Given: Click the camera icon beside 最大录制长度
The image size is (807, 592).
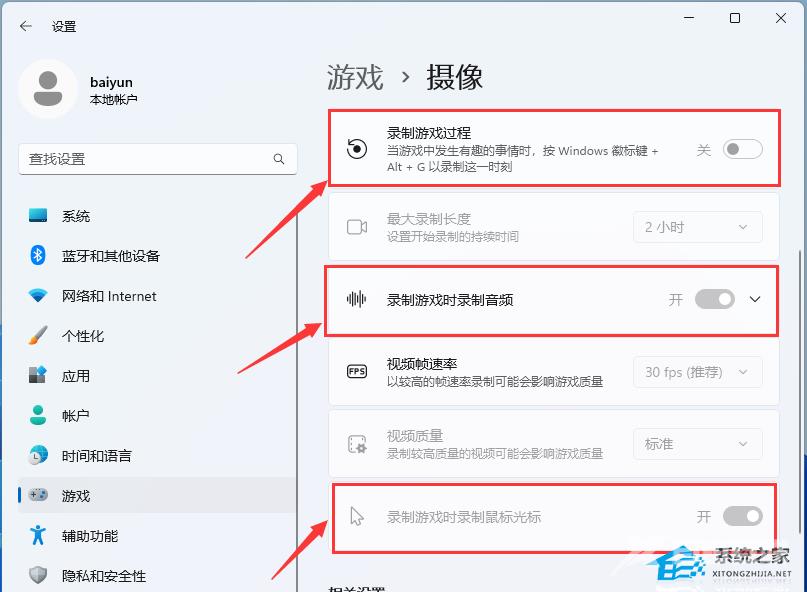Looking at the screenshot, I should [357, 227].
